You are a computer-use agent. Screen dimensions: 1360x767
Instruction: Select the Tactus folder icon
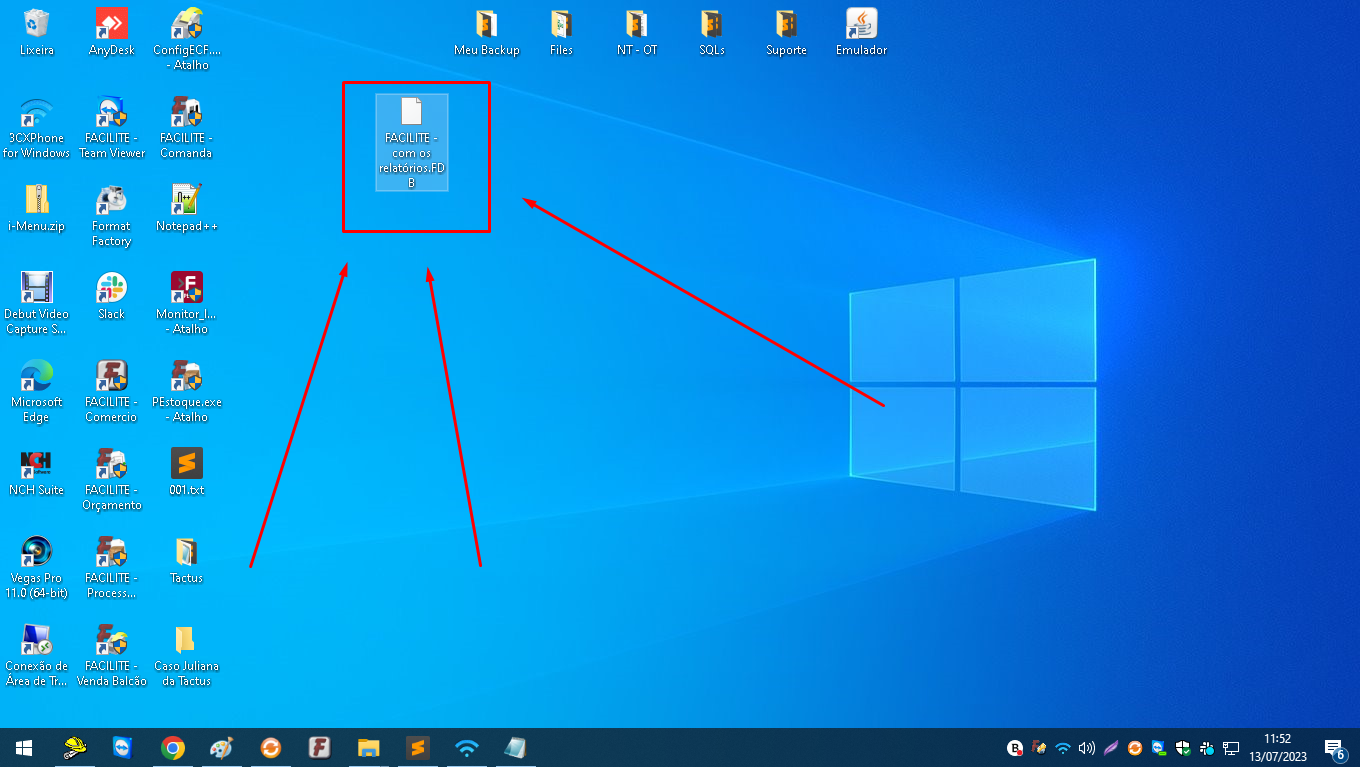tap(187, 560)
